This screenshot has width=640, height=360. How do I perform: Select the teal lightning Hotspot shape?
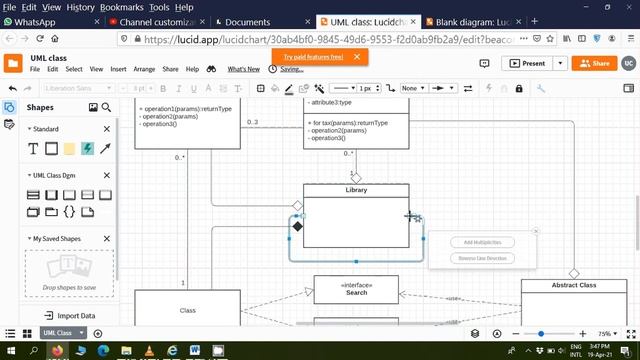tap(87, 149)
